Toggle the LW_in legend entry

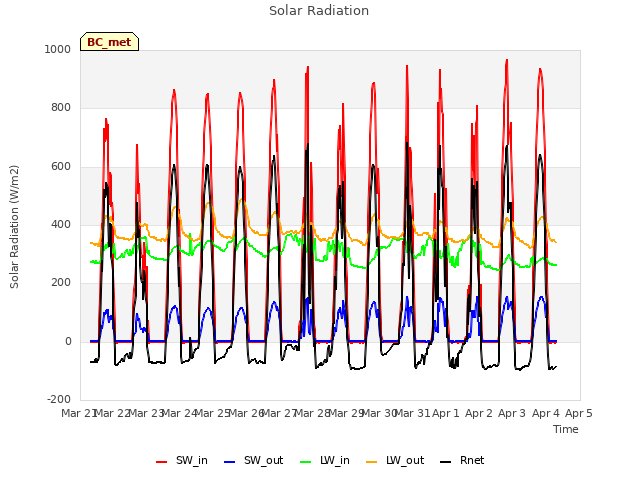click(x=325, y=460)
